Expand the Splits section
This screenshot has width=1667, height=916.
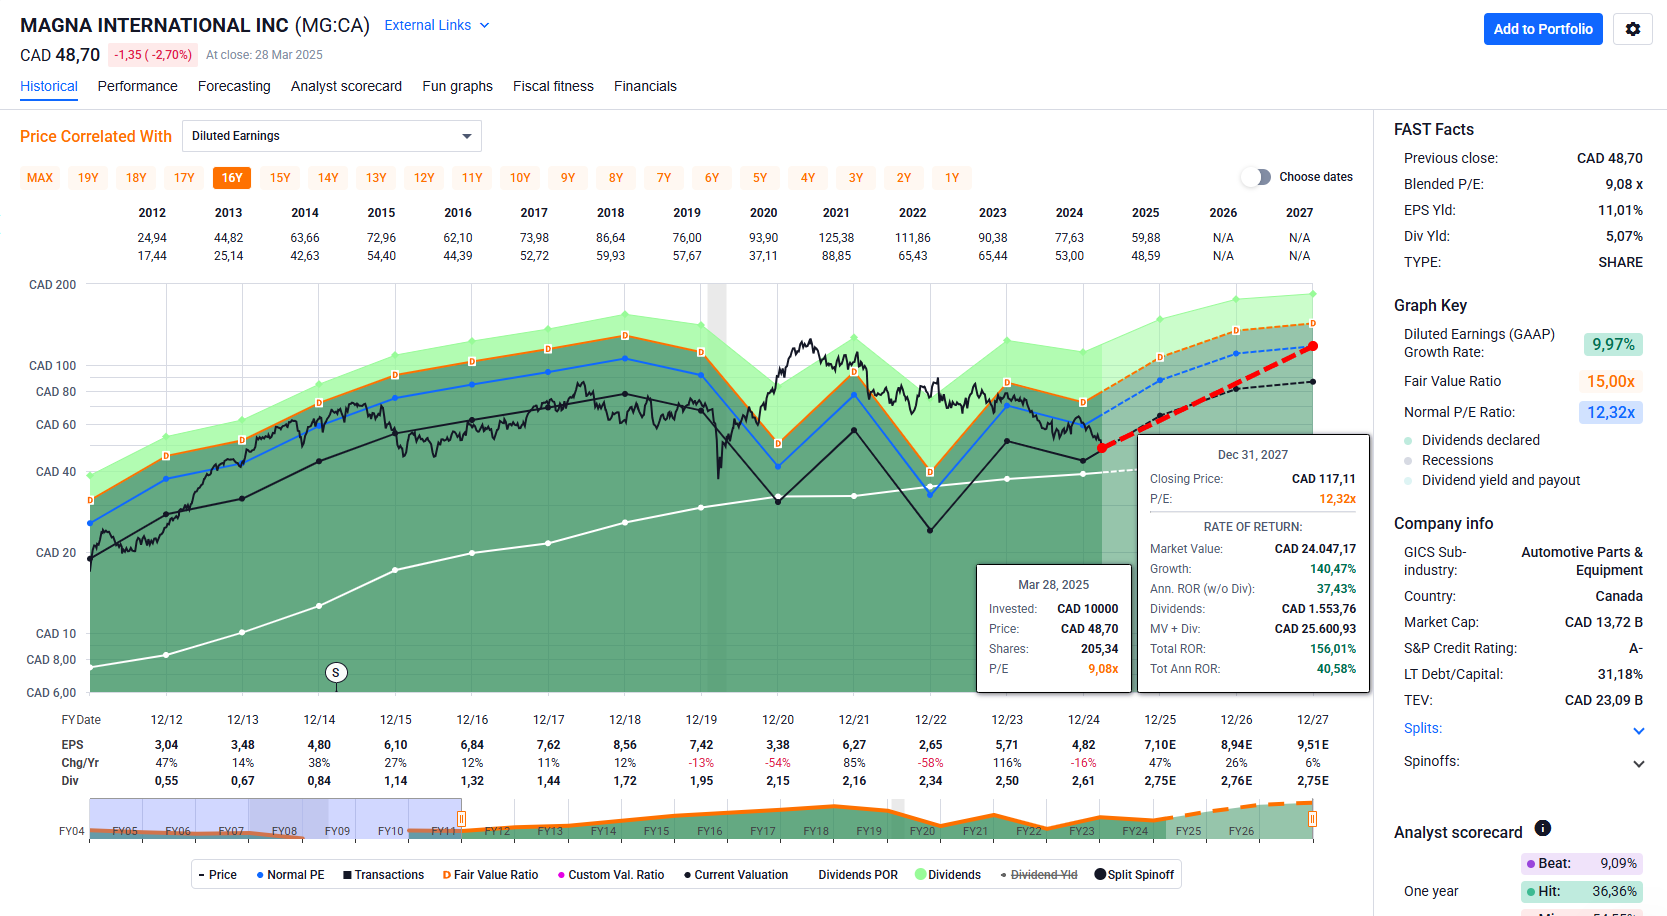pyautogui.click(x=1638, y=730)
